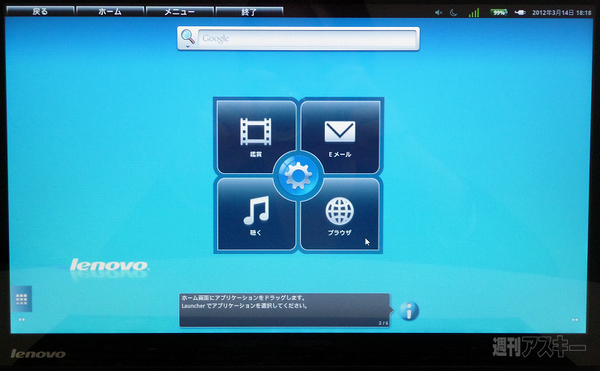Click the 99% battery indicator
The height and width of the screenshot is (371, 600).
pos(499,13)
